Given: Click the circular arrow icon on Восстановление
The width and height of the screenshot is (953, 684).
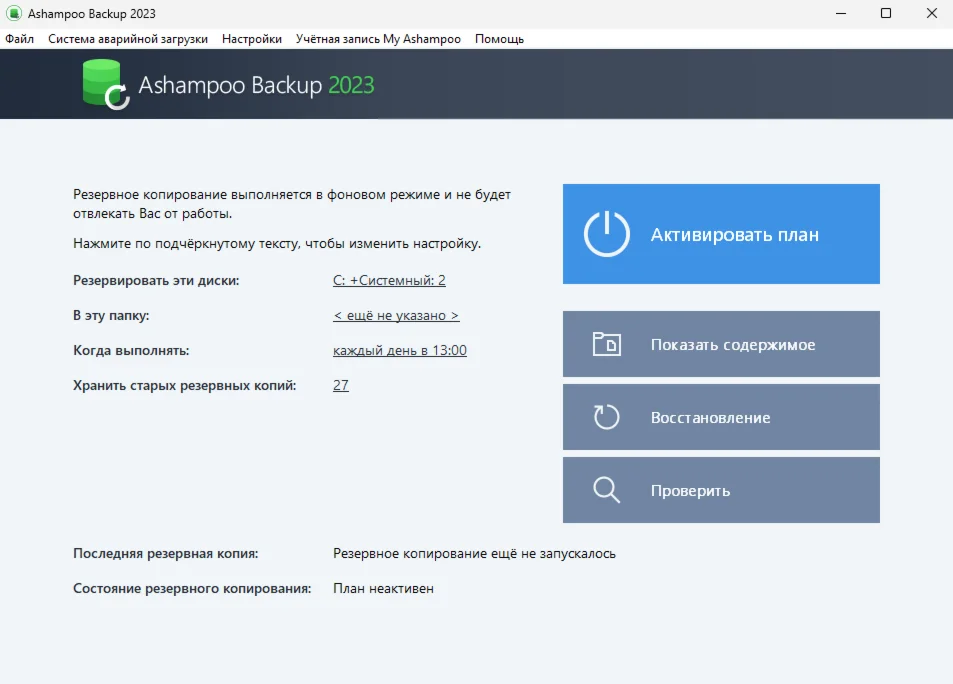Looking at the screenshot, I should point(606,417).
